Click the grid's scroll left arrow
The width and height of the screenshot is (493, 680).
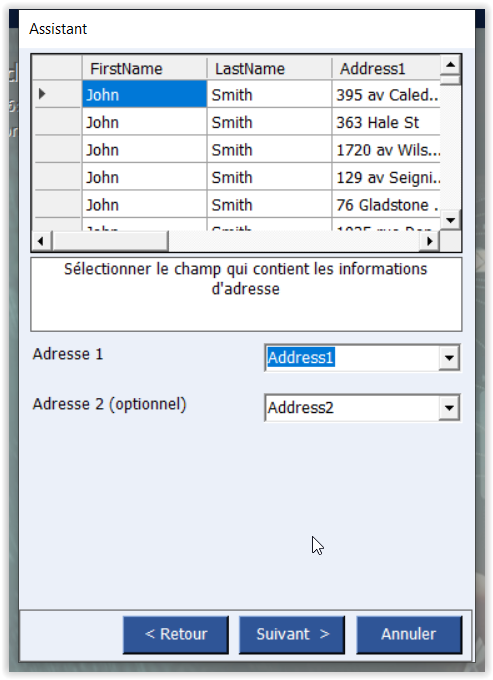point(42,241)
